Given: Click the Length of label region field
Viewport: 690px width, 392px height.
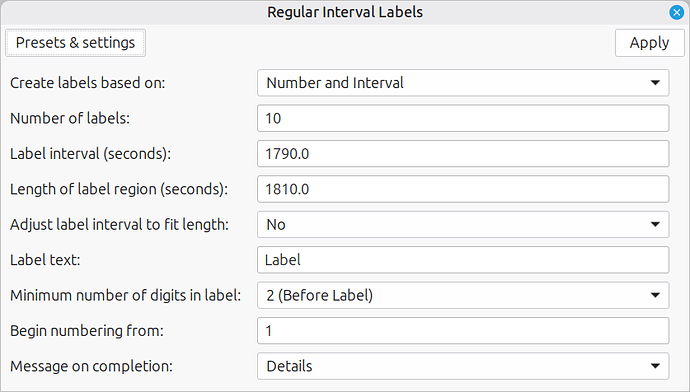Looking at the screenshot, I should pos(463,189).
